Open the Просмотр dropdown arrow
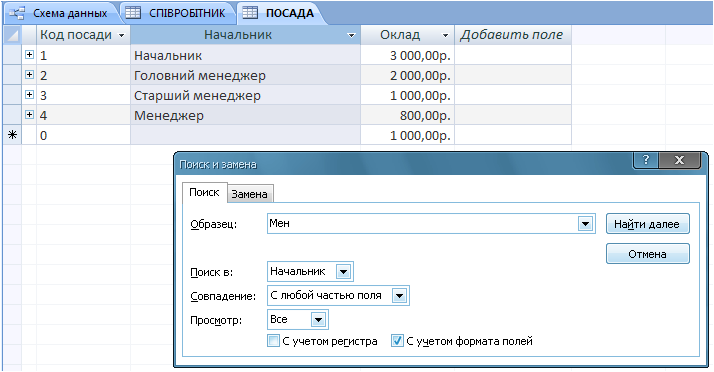Image resolution: width=714 pixels, height=372 pixels. [318, 320]
